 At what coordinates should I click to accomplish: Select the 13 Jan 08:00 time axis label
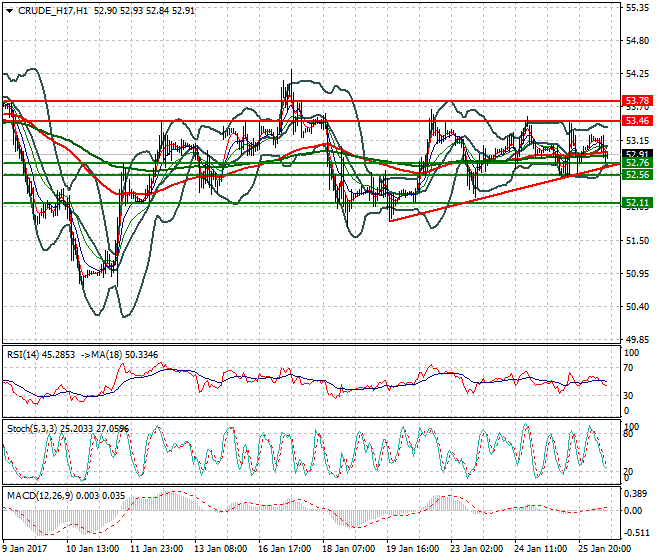(221, 549)
